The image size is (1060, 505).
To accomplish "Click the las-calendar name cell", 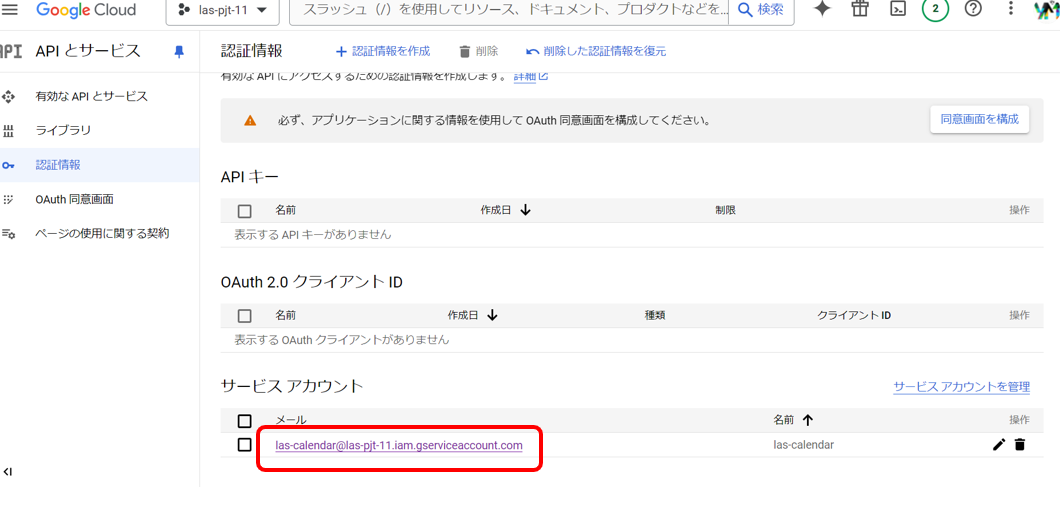I will pos(803,445).
